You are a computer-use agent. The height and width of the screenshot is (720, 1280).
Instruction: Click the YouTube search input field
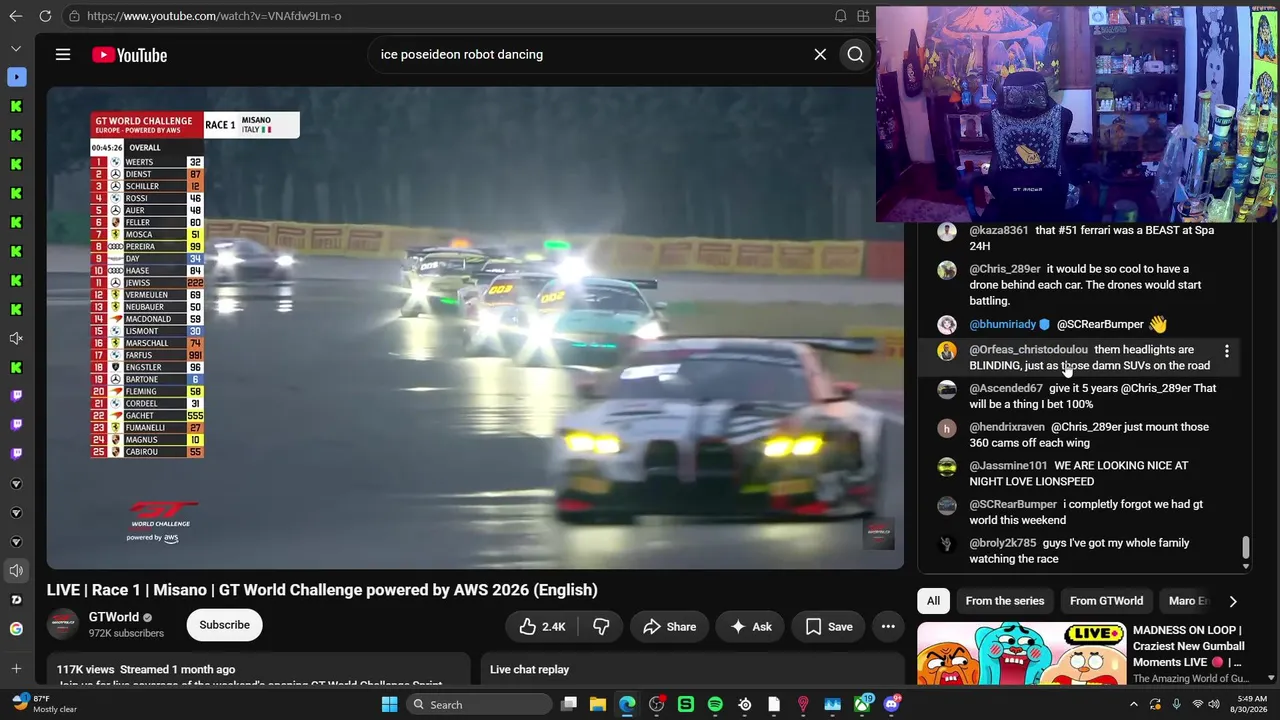click(x=590, y=55)
